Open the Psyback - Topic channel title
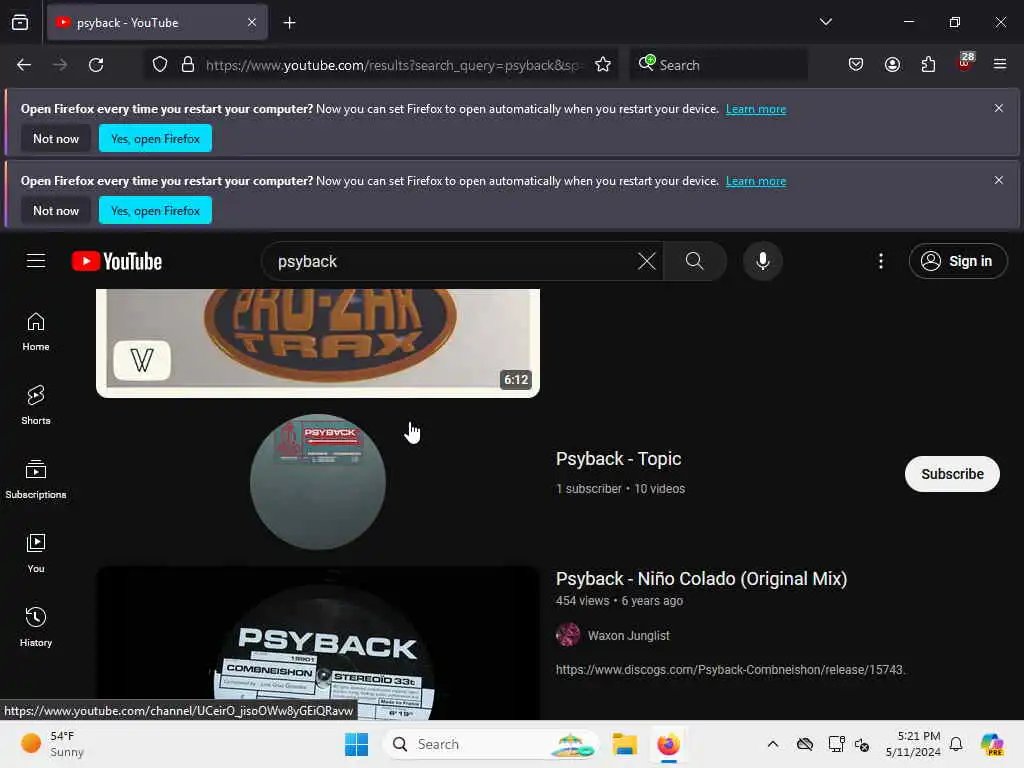Screen dimensions: 1024x768 coord(618,459)
